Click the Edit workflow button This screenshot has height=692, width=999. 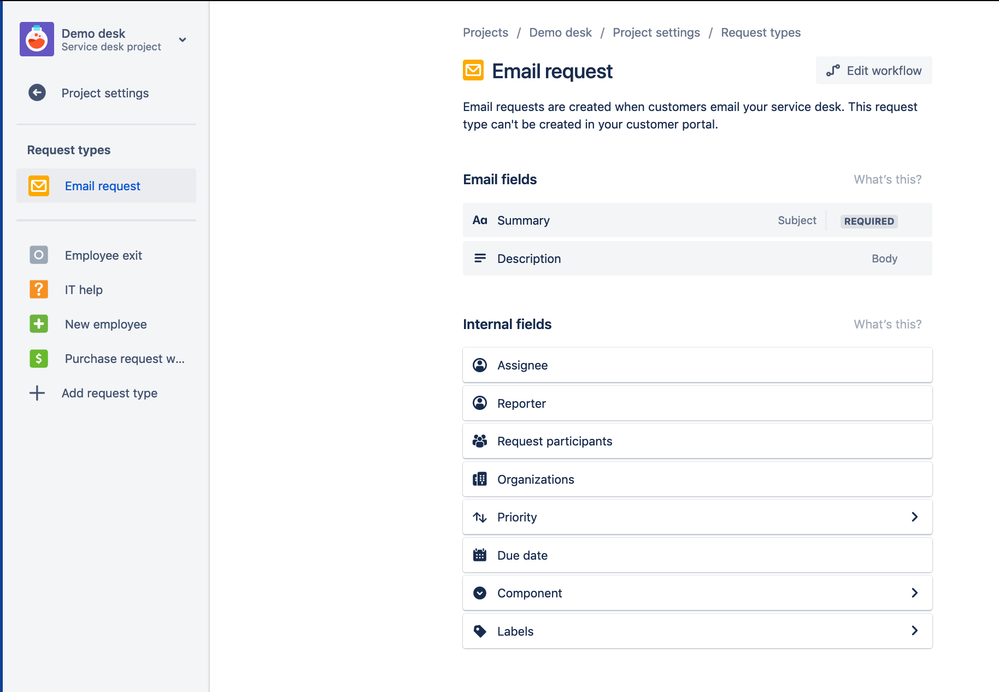pyautogui.click(x=874, y=70)
